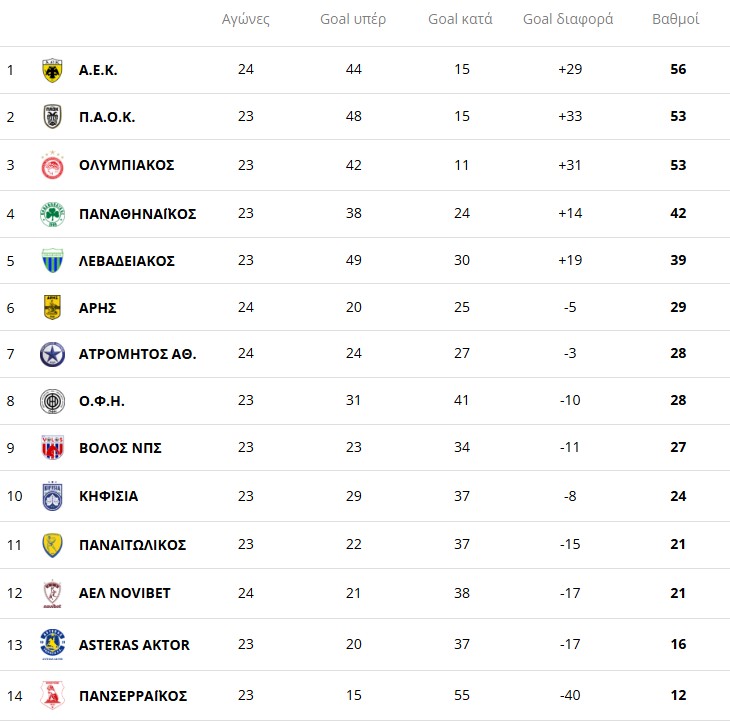Click the Goal κατά column header
The width and height of the screenshot is (730, 721).
[460, 19]
